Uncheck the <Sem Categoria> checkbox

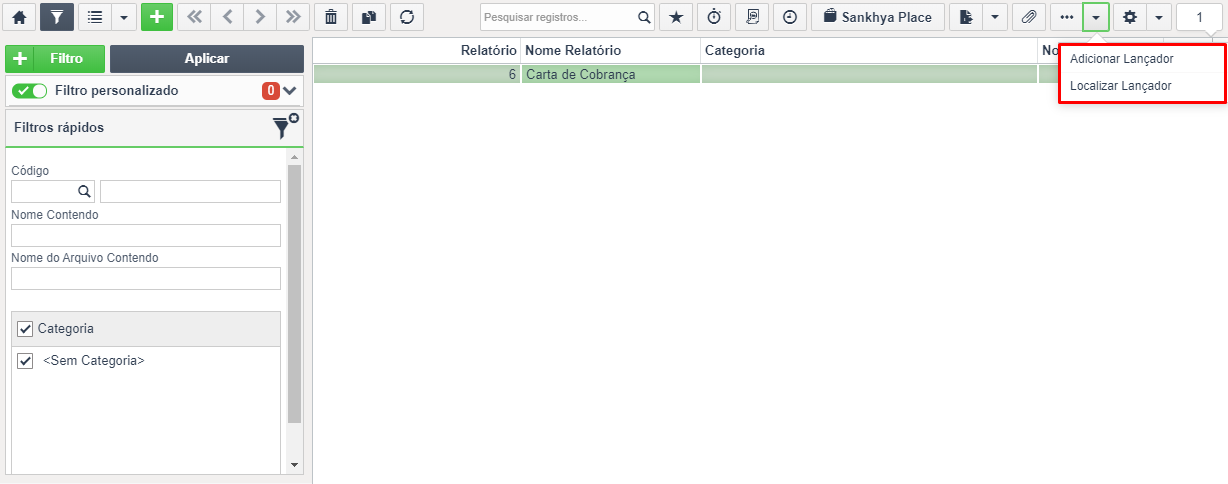tap(25, 361)
